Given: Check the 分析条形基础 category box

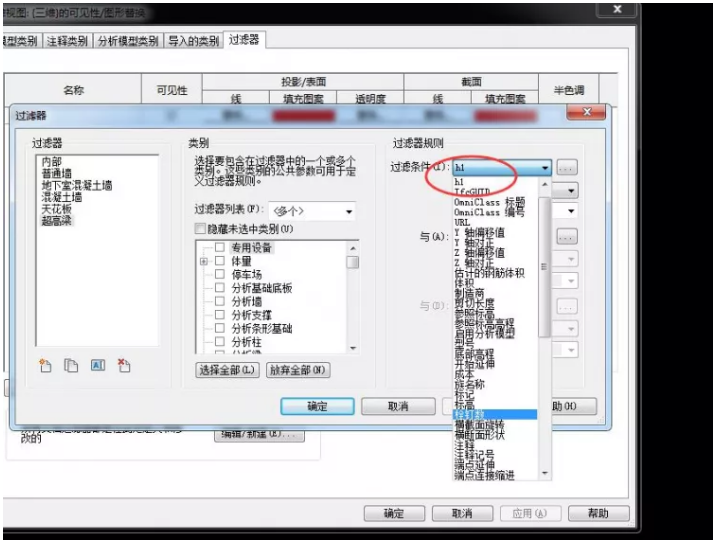Looking at the screenshot, I should 219,328.
